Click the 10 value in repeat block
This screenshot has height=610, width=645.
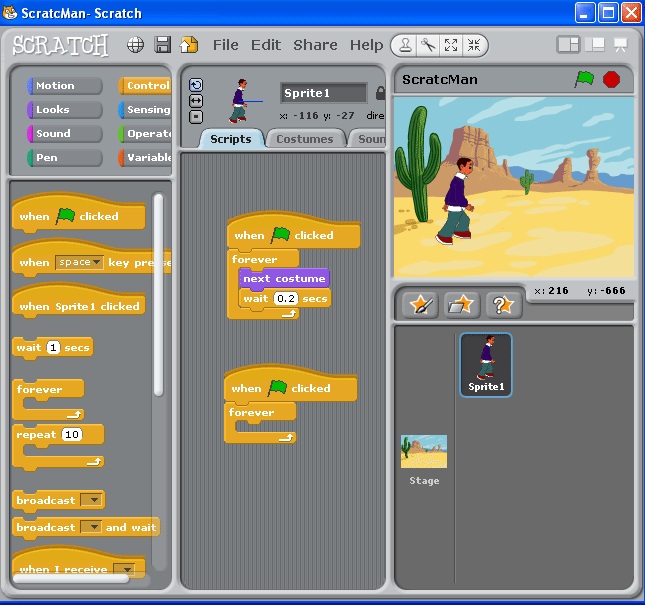[x=72, y=434]
